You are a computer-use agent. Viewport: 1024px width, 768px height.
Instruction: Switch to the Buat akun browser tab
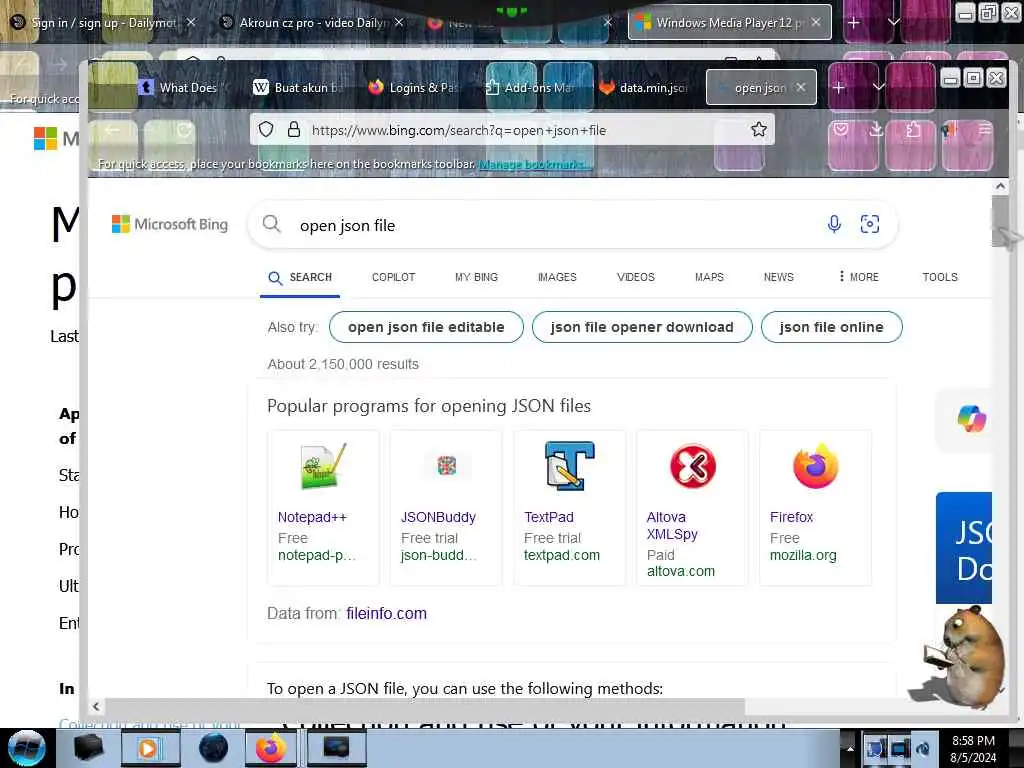[x=297, y=87]
